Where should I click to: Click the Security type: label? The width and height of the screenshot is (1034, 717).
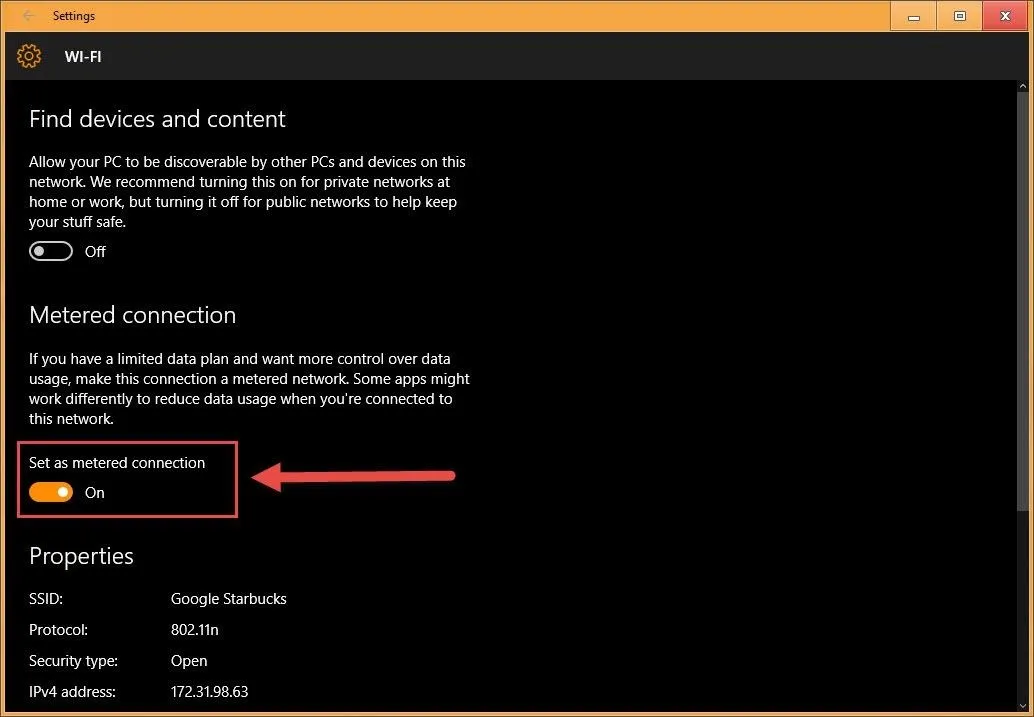click(73, 661)
